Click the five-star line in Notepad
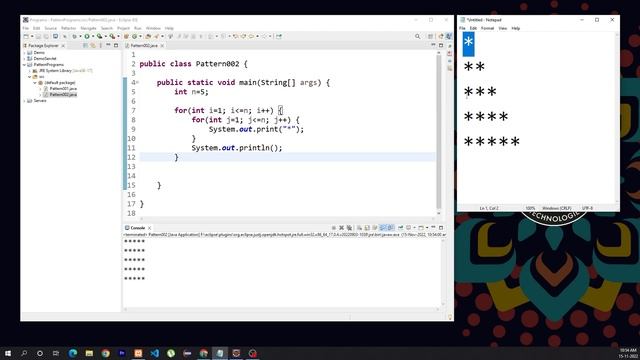Viewport: 640px width, 360px height. click(x=492, y=142)
